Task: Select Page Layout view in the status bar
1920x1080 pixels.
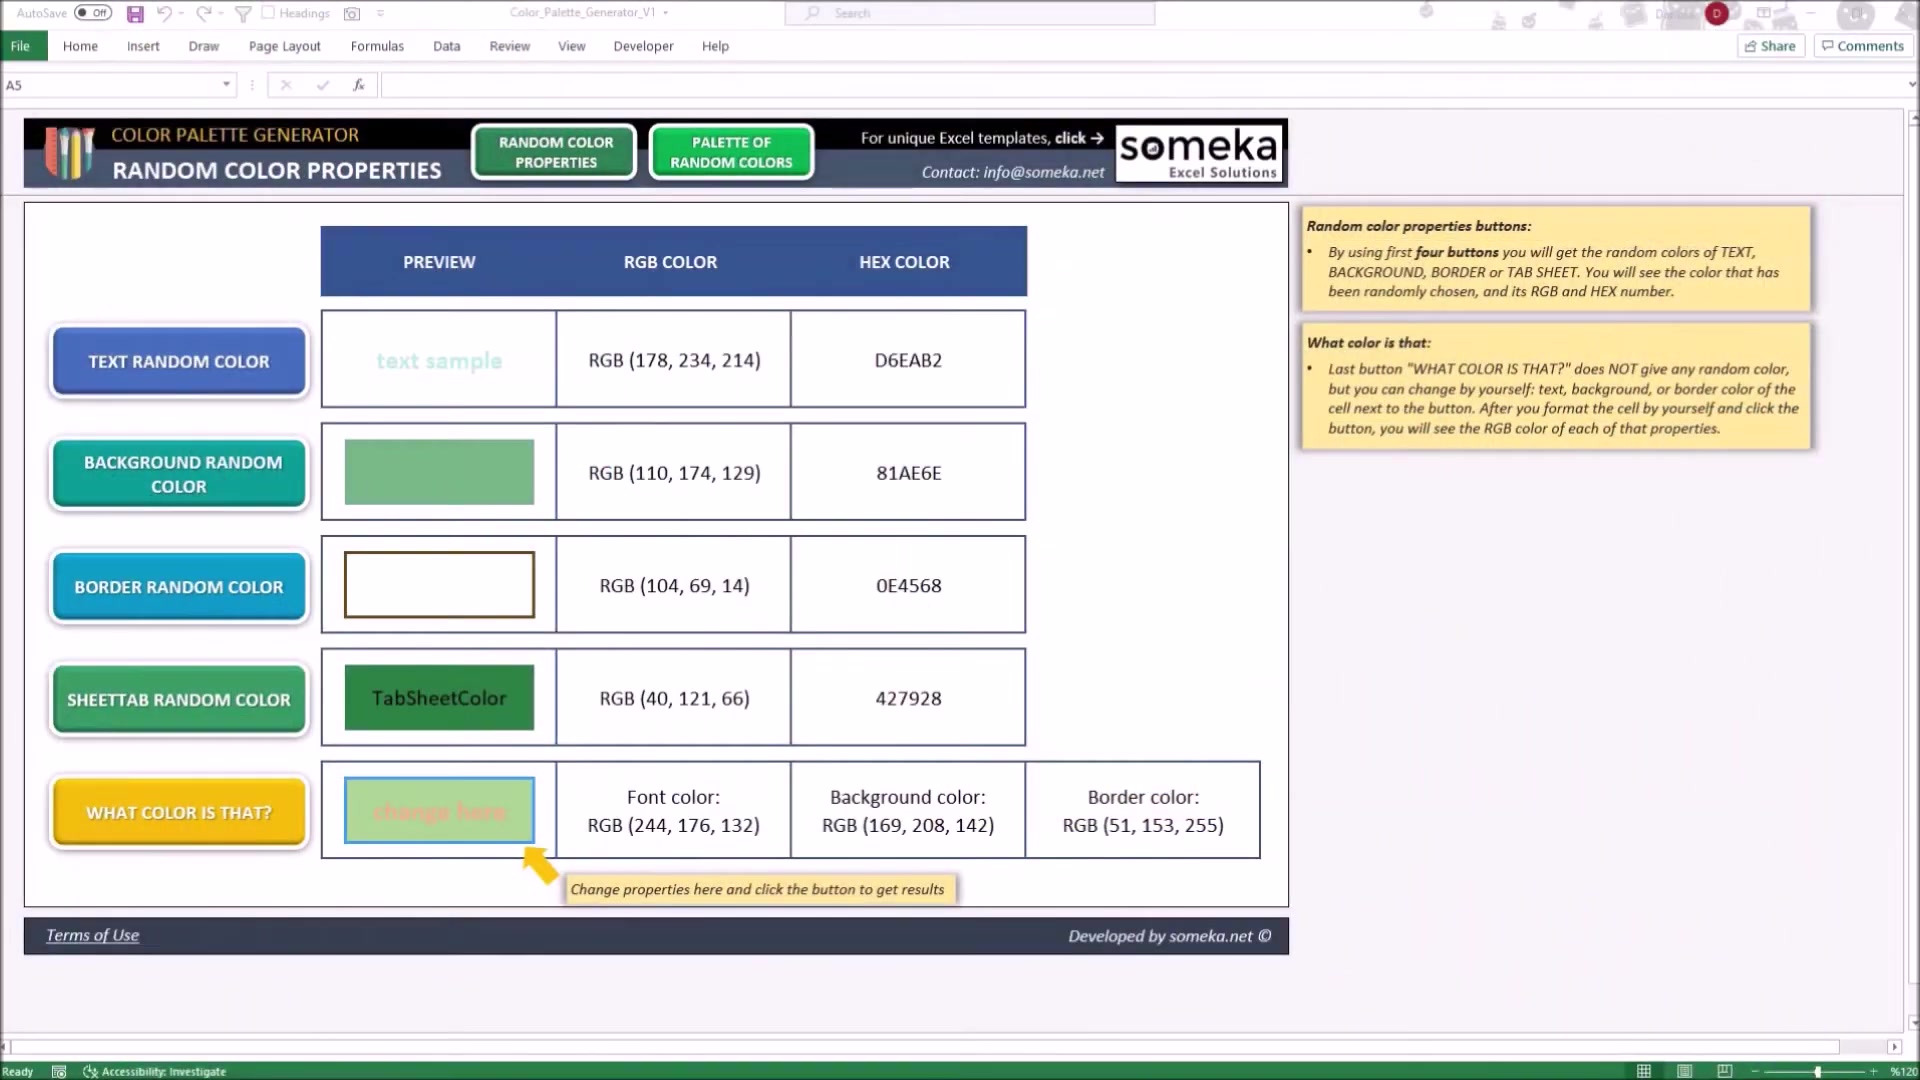Action: 1684,1071
